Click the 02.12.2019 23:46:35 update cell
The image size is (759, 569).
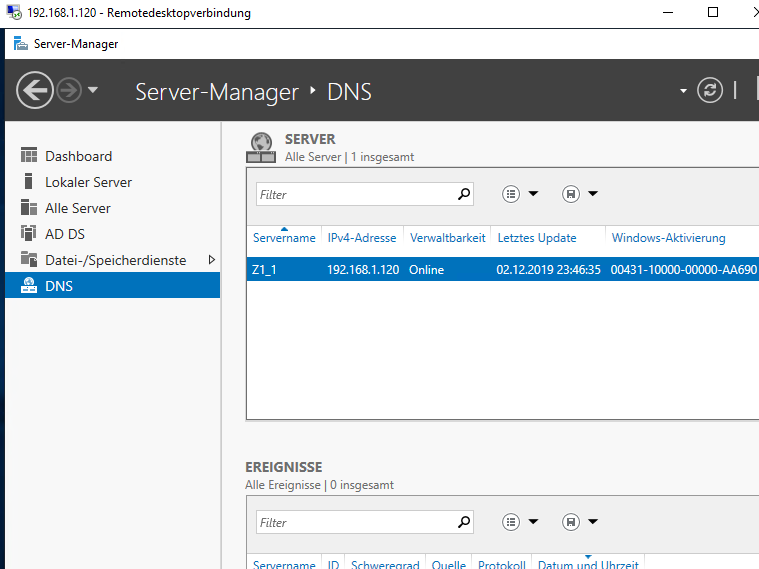[x=548, y=269]
